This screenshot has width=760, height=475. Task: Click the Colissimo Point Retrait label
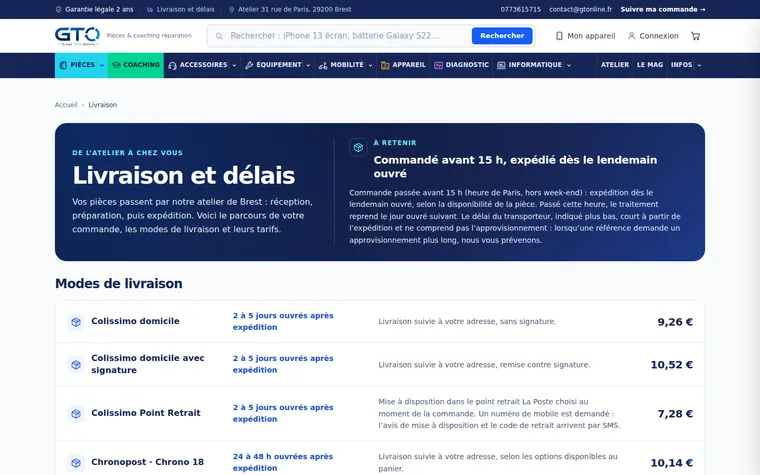click(x=146, y=413)
